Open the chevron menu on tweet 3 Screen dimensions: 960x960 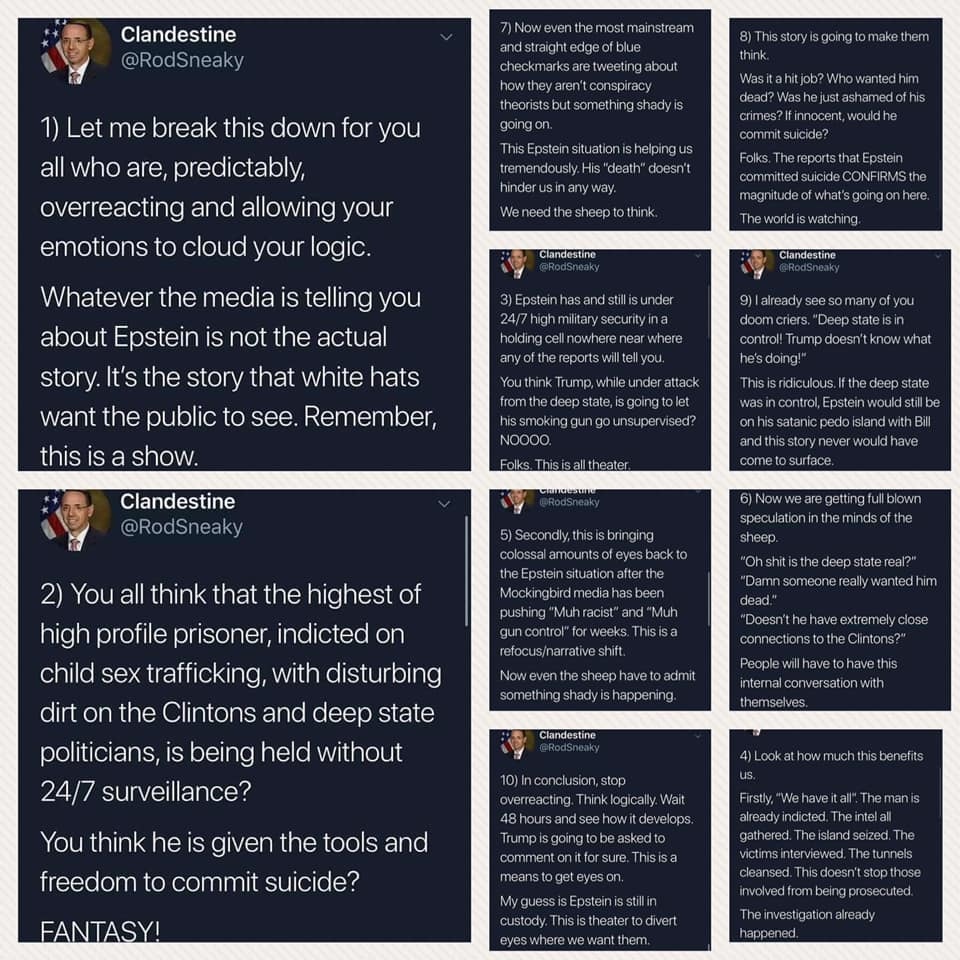697,255
